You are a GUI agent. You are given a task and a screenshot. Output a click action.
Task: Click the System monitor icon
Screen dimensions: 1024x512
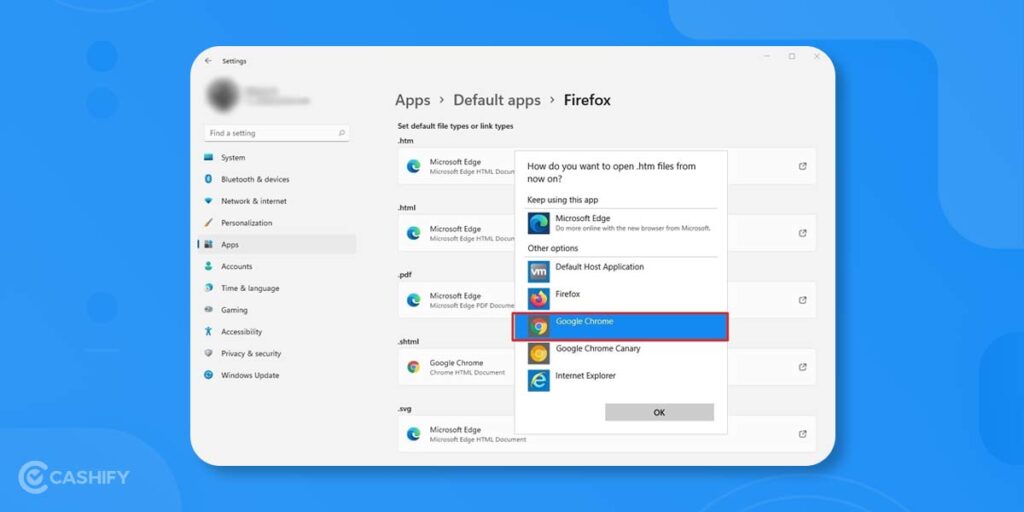[x=208, y=157]
